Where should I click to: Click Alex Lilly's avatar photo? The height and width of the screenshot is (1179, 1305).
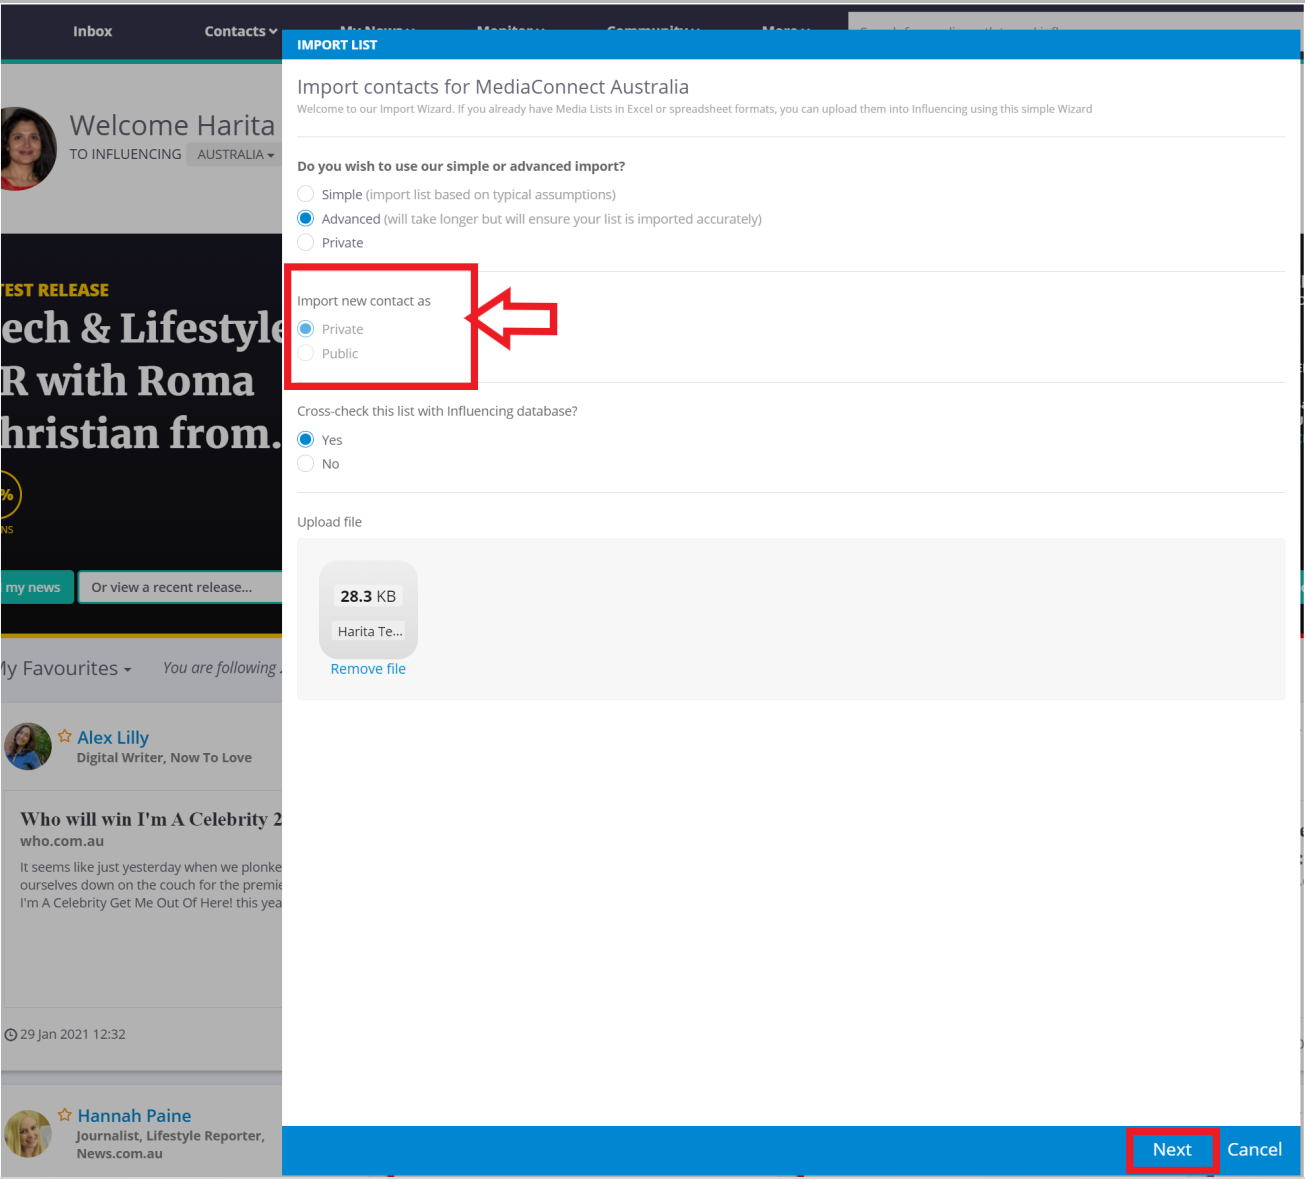click(28, 747)
